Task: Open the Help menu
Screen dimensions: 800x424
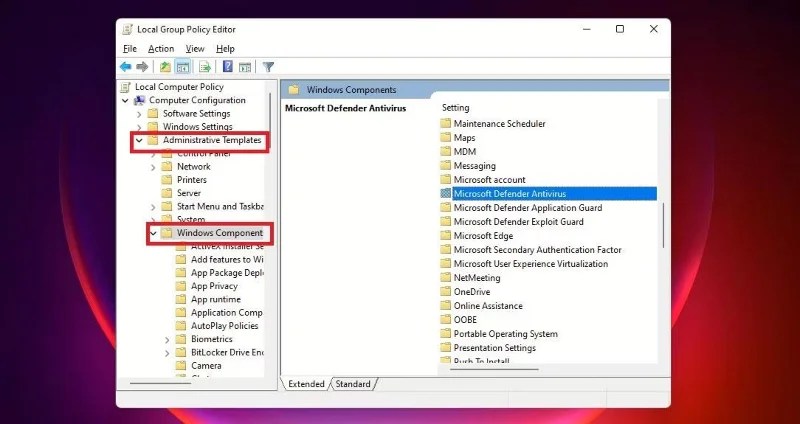Action: point(225,49)
